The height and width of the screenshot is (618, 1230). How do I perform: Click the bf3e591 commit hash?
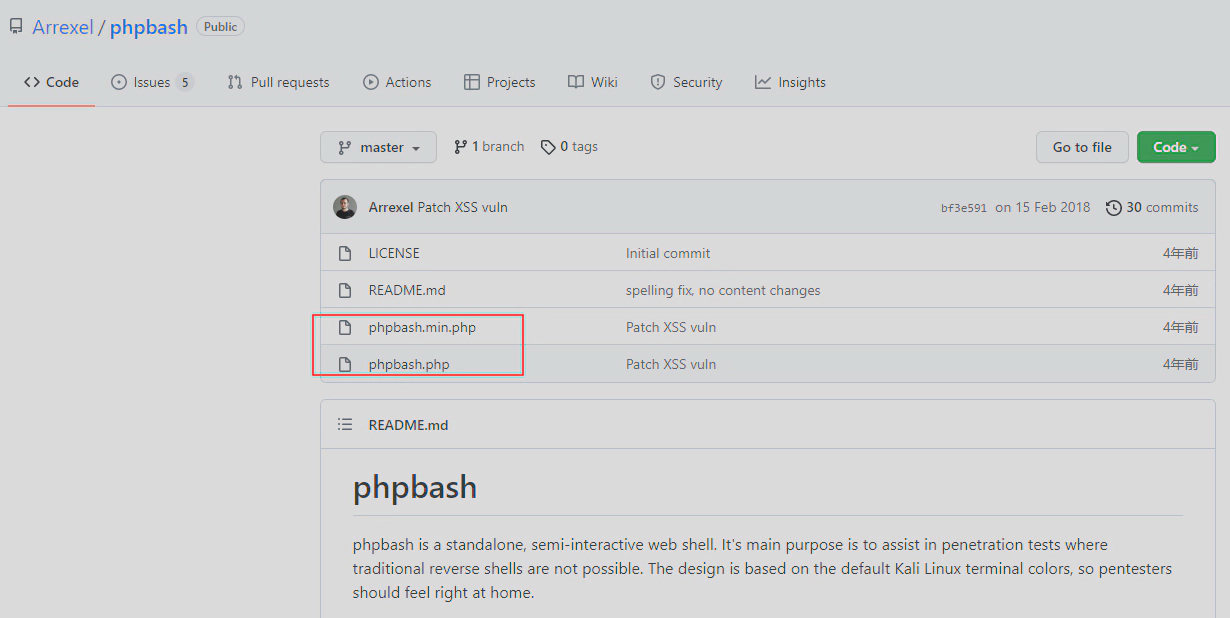pyautogui.click(x=963, y=208)
